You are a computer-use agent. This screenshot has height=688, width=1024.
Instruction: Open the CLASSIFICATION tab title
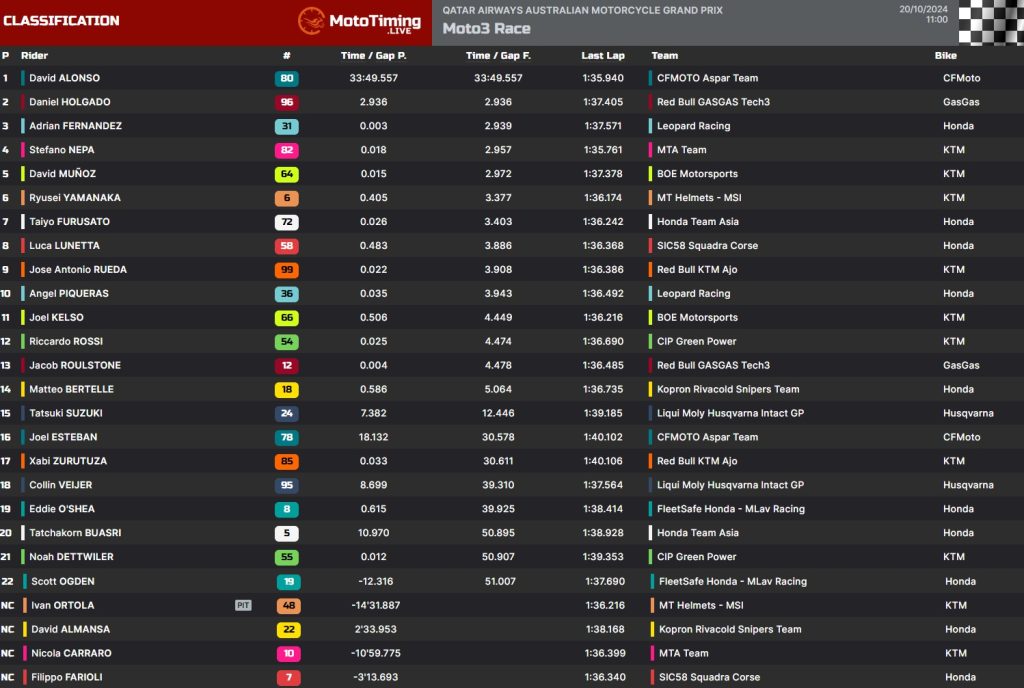click(61, 21)
